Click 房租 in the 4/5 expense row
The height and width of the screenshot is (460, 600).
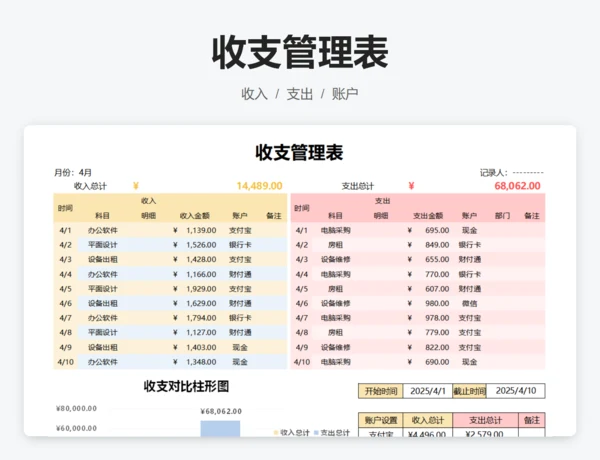coord(335,289)
